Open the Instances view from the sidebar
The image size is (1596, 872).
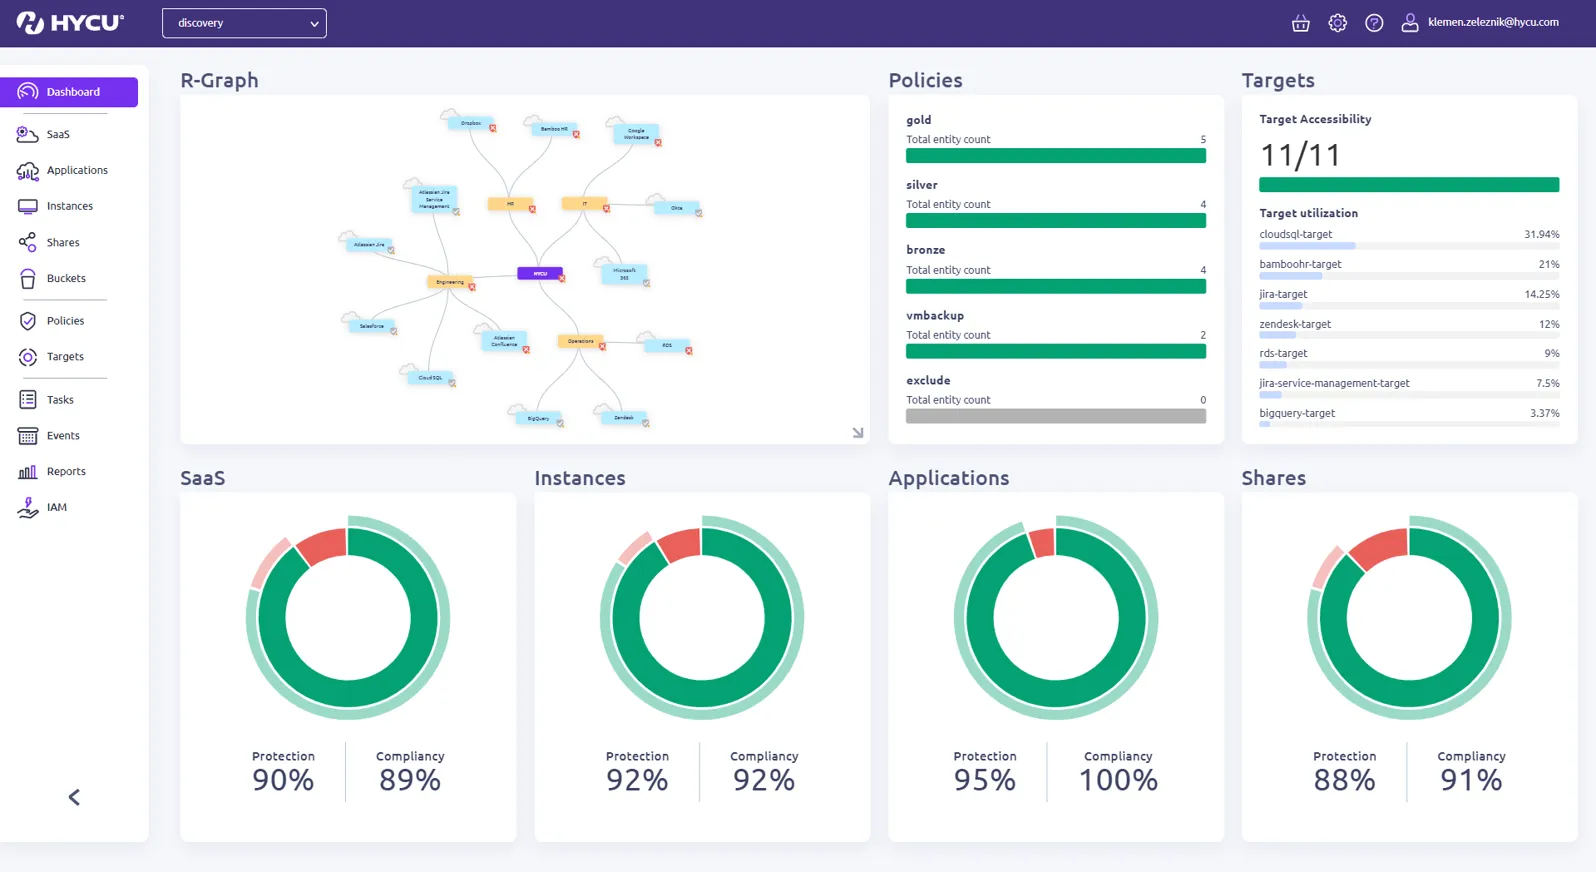pos(69,206)
